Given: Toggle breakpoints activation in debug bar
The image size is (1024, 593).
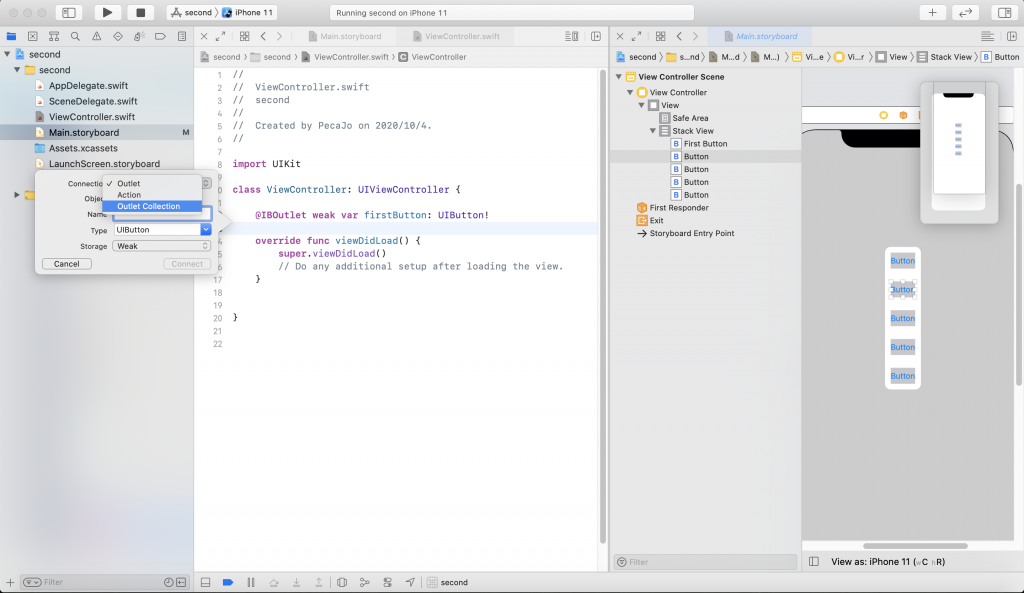Looking at the screenshot, I should [x=227, y=582].
